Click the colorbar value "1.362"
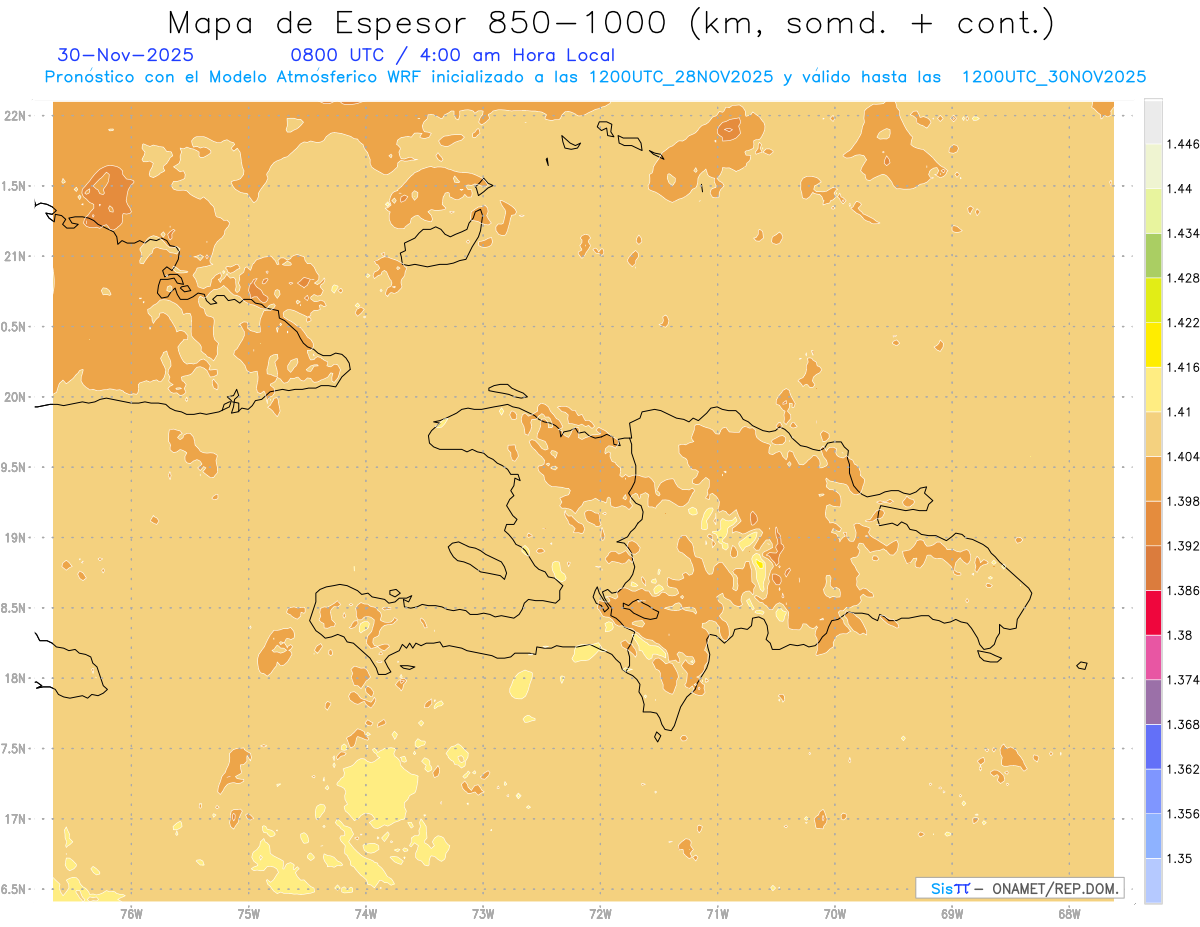This screenshot has height=927, width=1200. 1183,769
